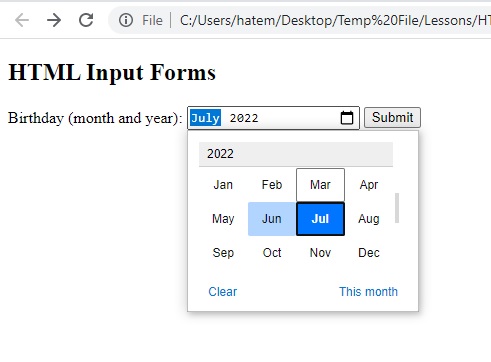Select the Jul month cell
The width and height of the screenshot is (491, 362).
pos(320,219)
